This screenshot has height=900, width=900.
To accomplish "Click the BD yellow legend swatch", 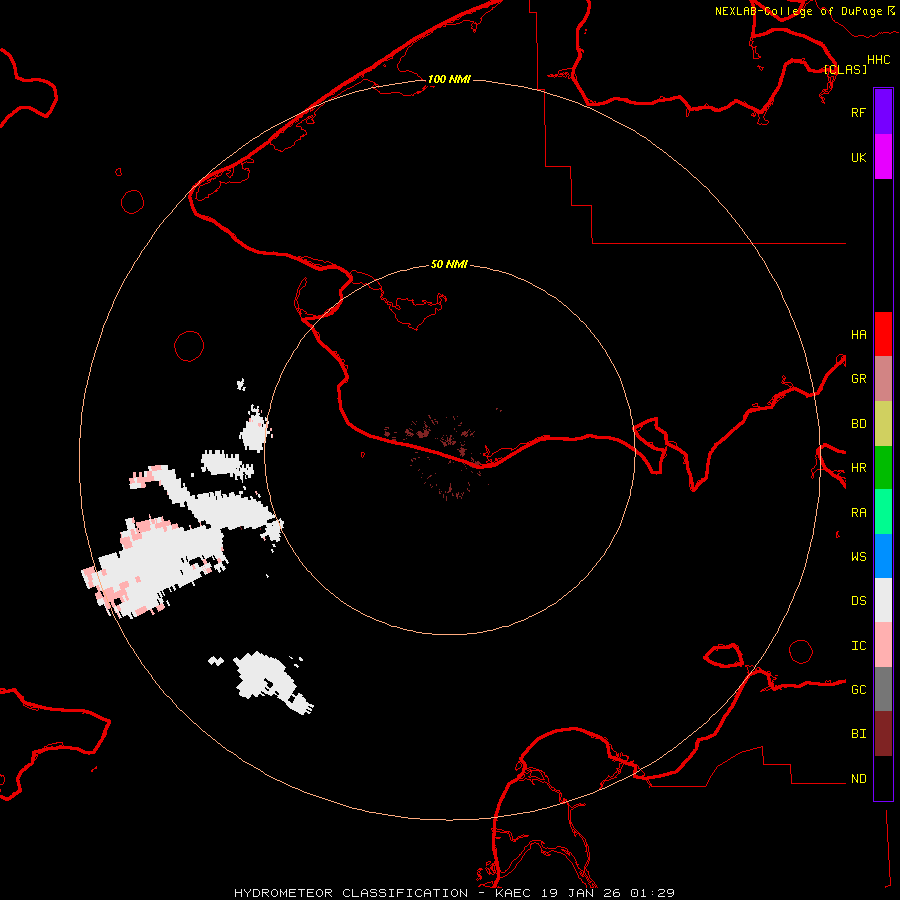I will 883,424.
